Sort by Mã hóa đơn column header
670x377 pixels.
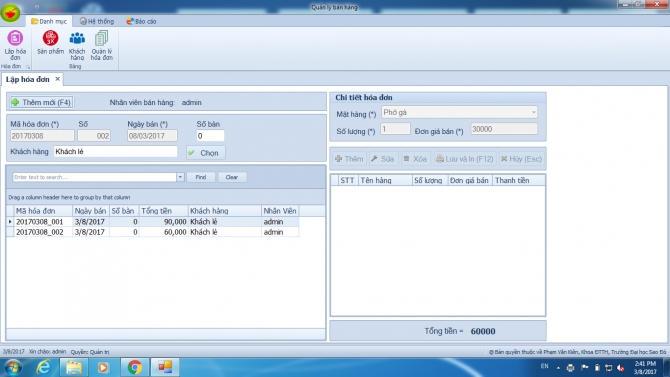point(43,211)
